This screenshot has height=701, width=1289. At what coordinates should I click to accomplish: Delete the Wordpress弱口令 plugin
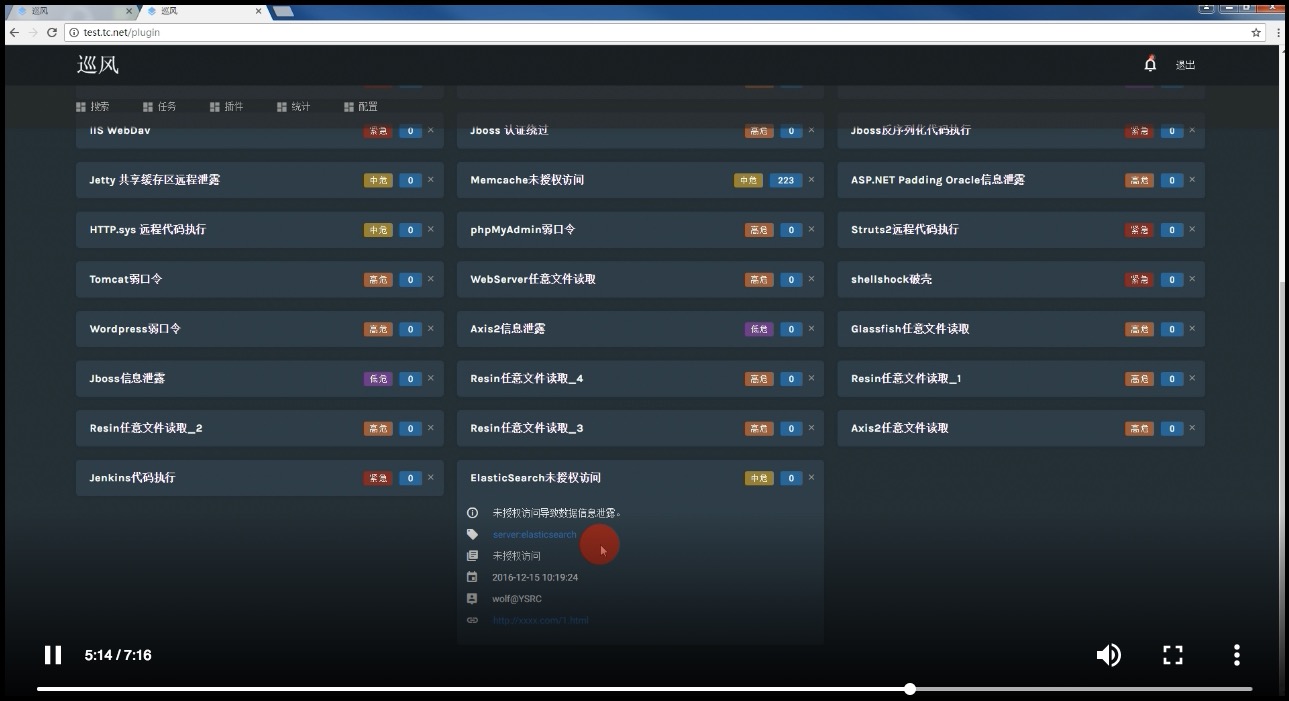(431, 329)
